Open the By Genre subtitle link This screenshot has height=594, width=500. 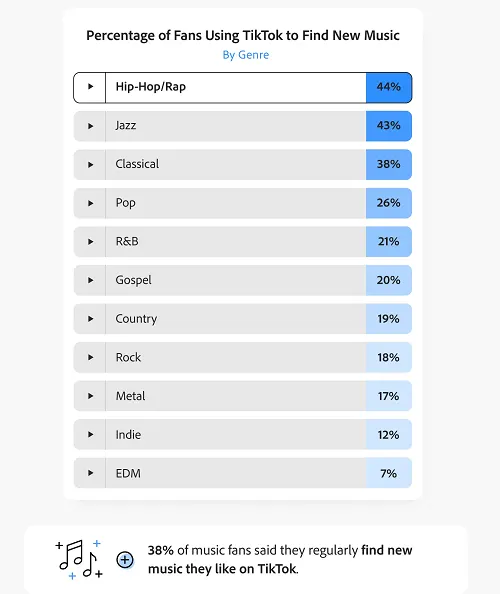click(246, 55)
